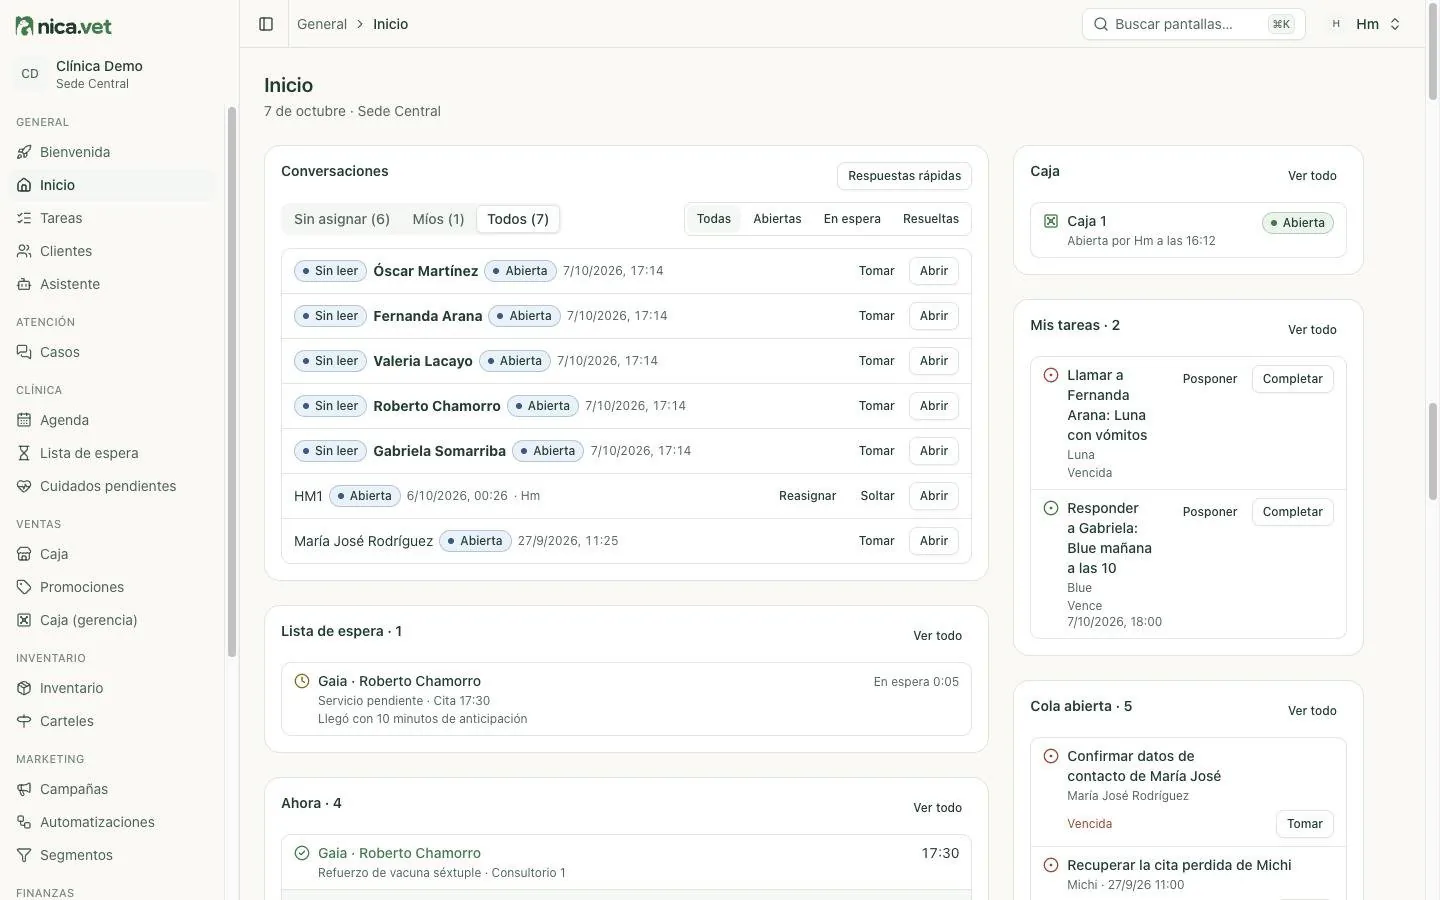Check the Recuperar la cita perdida circle
The width and height of the screenshot is (1440, 900).
pos(1051,865)
